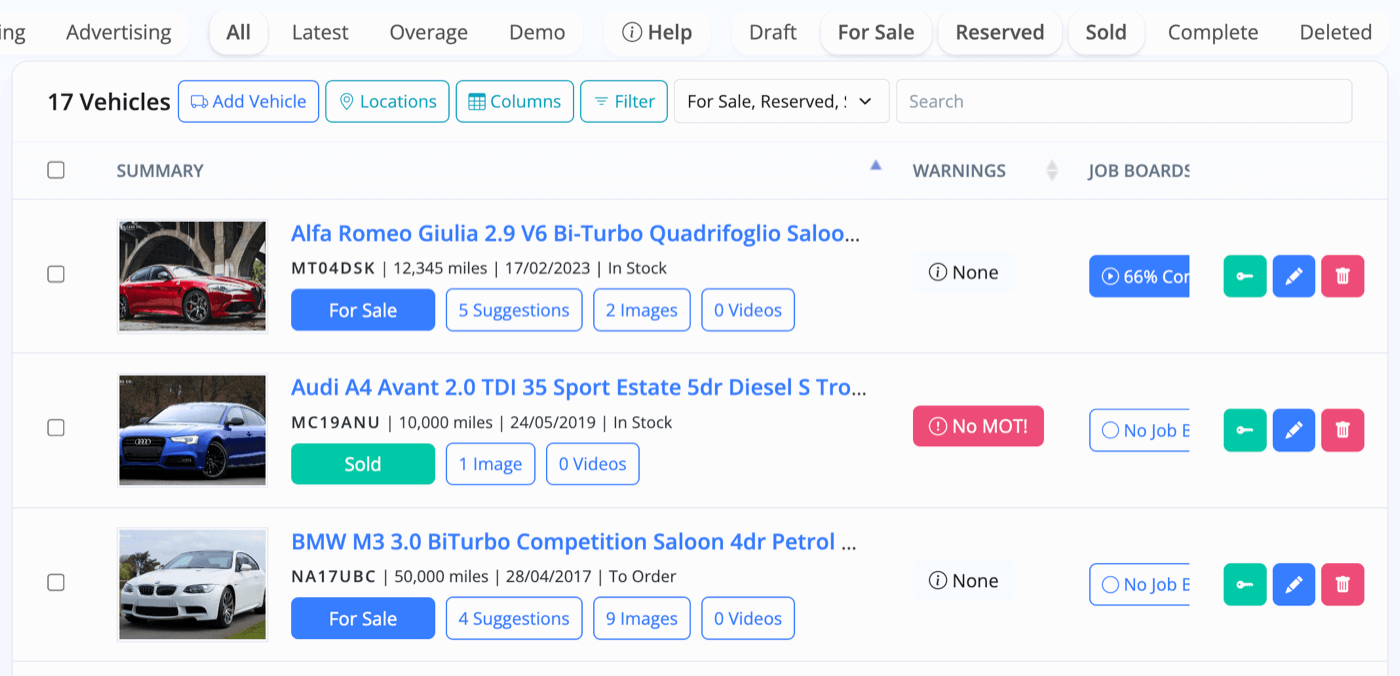Click the 66% job board progress button
Viewport: 1400px width, 676px height.
coord(1139,276)
